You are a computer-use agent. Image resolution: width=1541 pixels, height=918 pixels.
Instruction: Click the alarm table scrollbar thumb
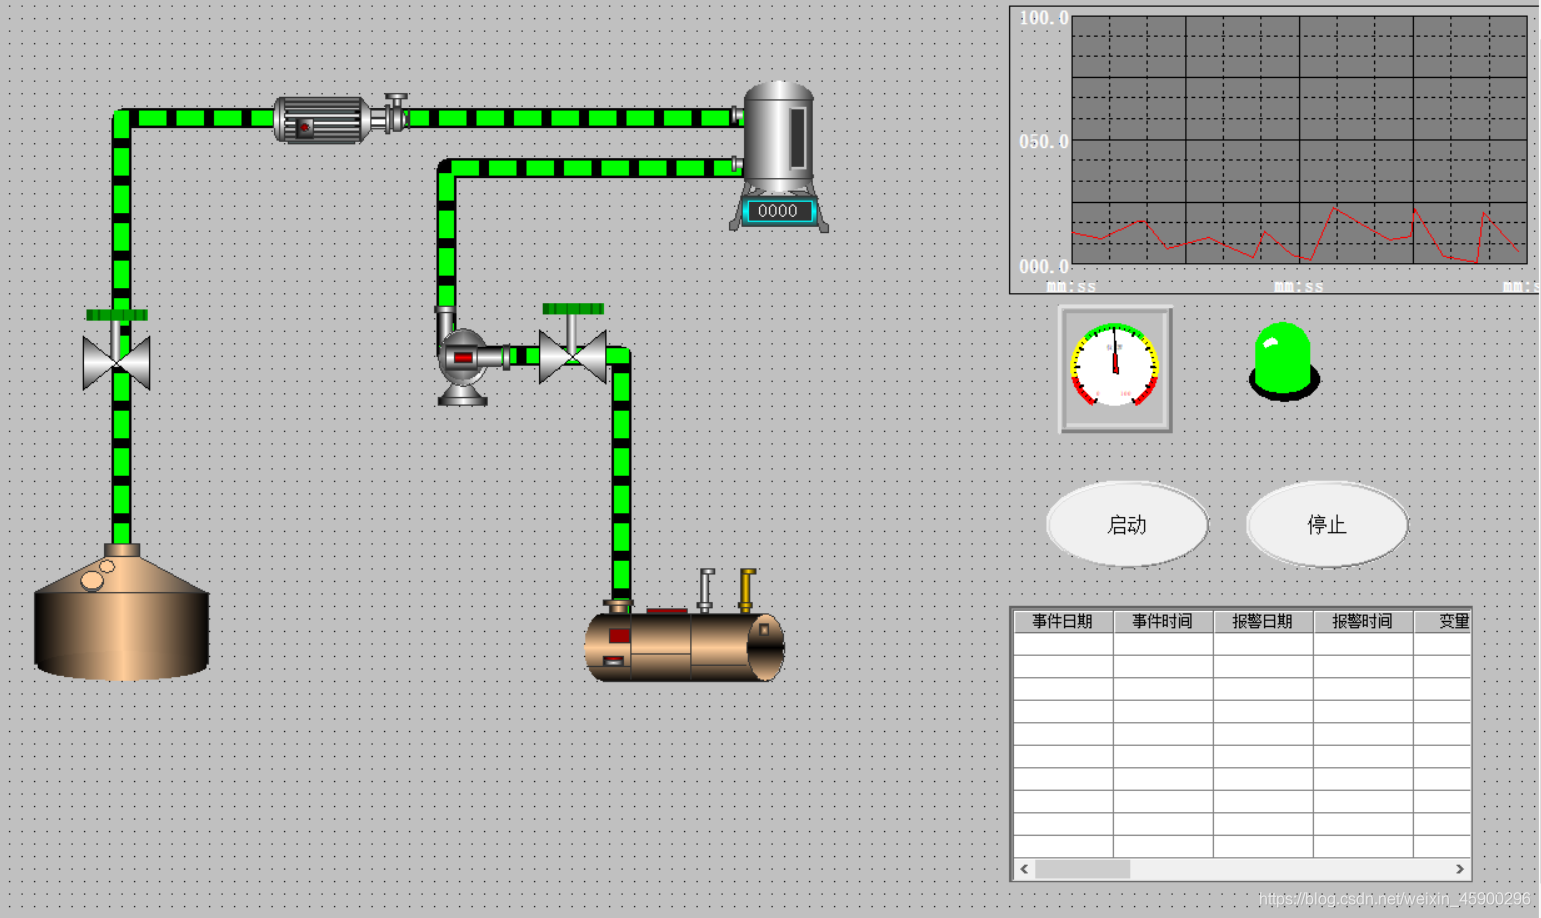[x=1083, y=869]
